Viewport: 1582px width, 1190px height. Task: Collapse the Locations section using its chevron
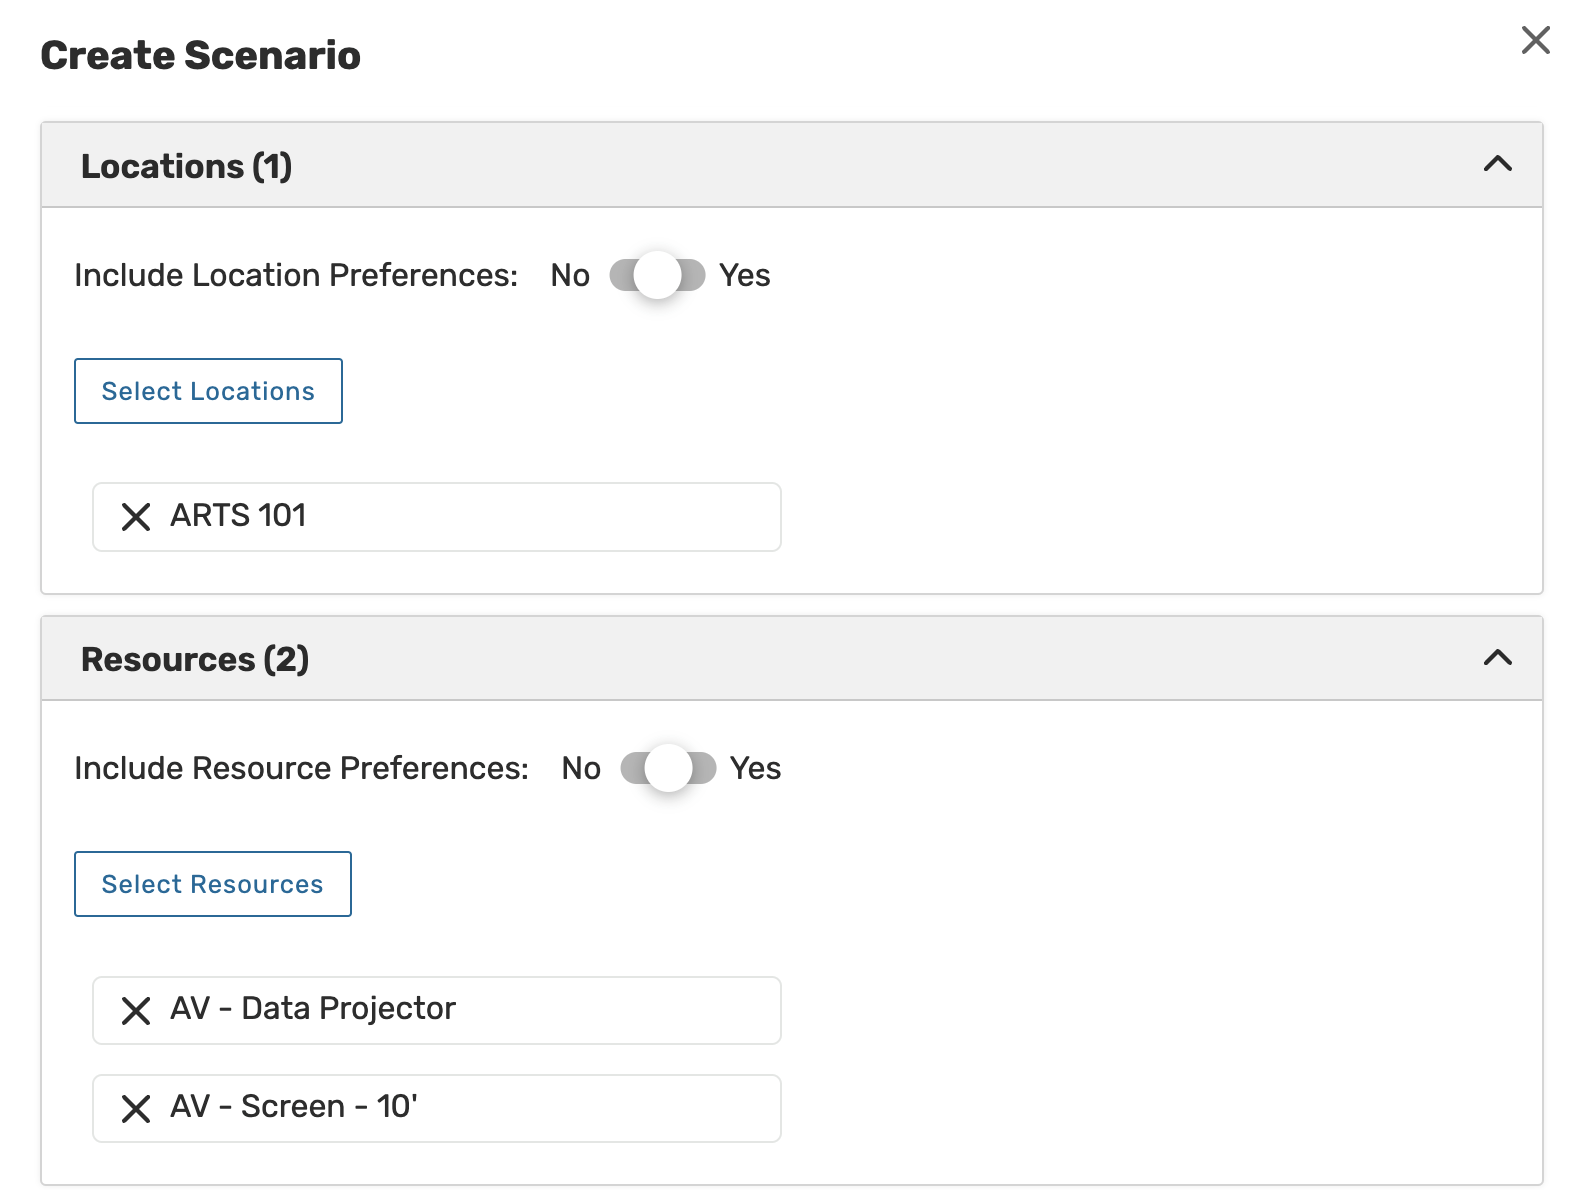point(1497,164)
